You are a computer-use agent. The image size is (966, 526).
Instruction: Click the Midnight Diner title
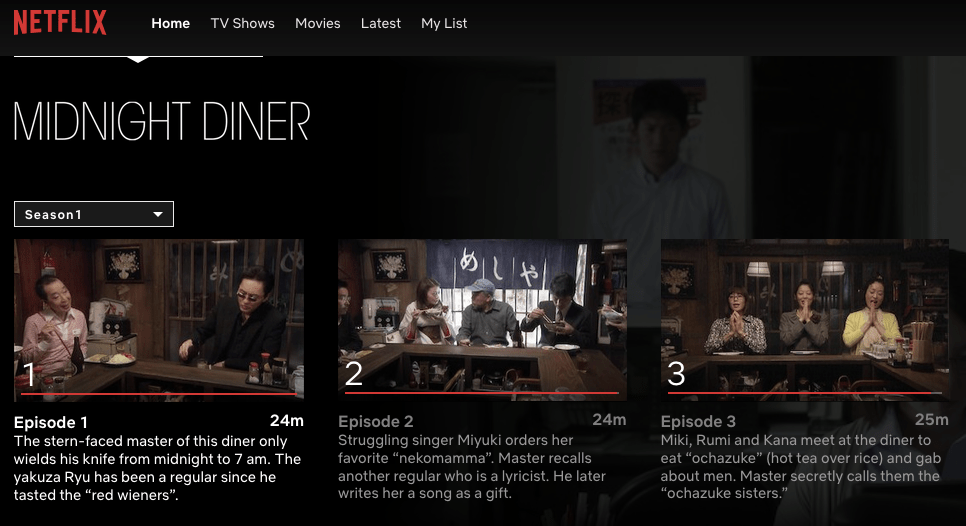(x=161, y=121)
